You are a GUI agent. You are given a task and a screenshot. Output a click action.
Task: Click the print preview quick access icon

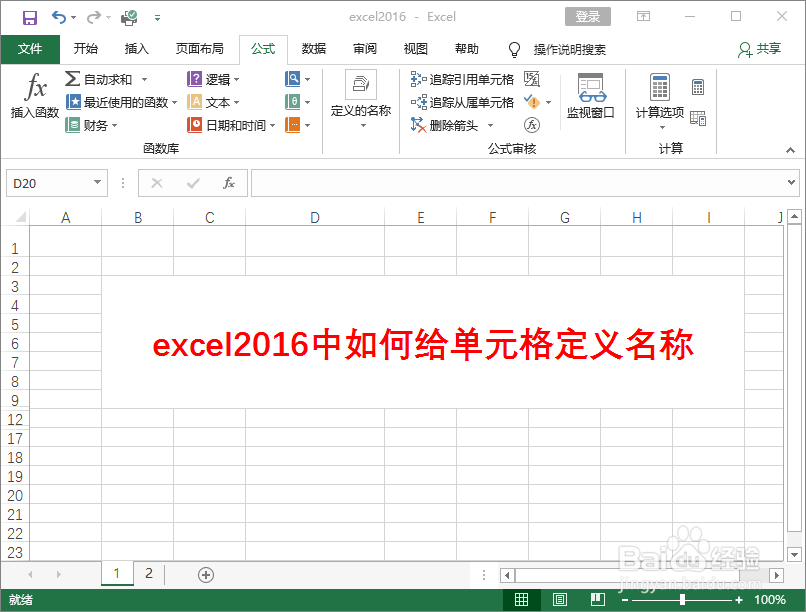click(x=129, y=18)
